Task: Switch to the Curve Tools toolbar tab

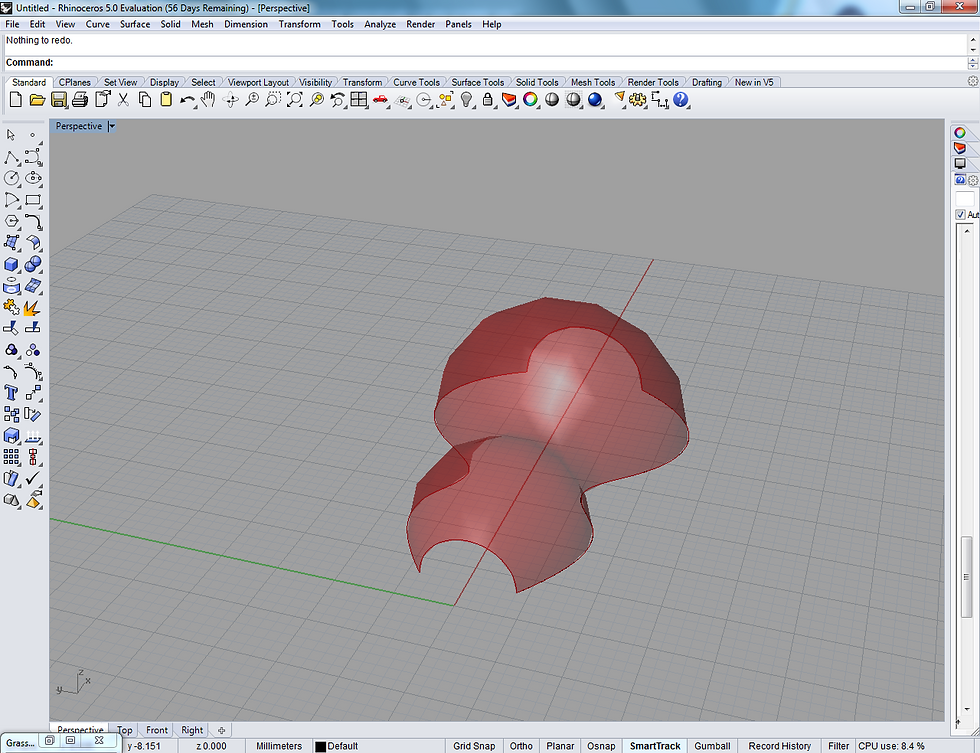Action: (x=416, y=82)
